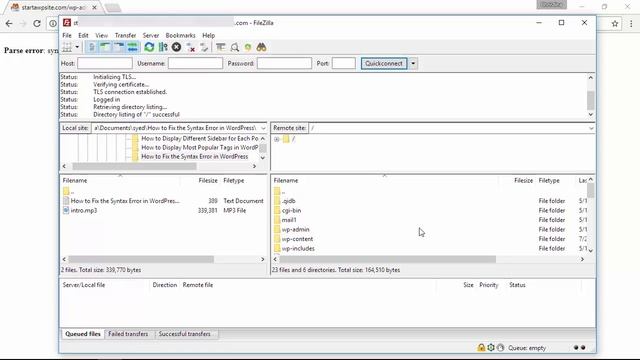This screenshot has width=640, height=360.
Task: Select the remote .qidb folder
Action: pyautogui.click(x=288, y=201)
